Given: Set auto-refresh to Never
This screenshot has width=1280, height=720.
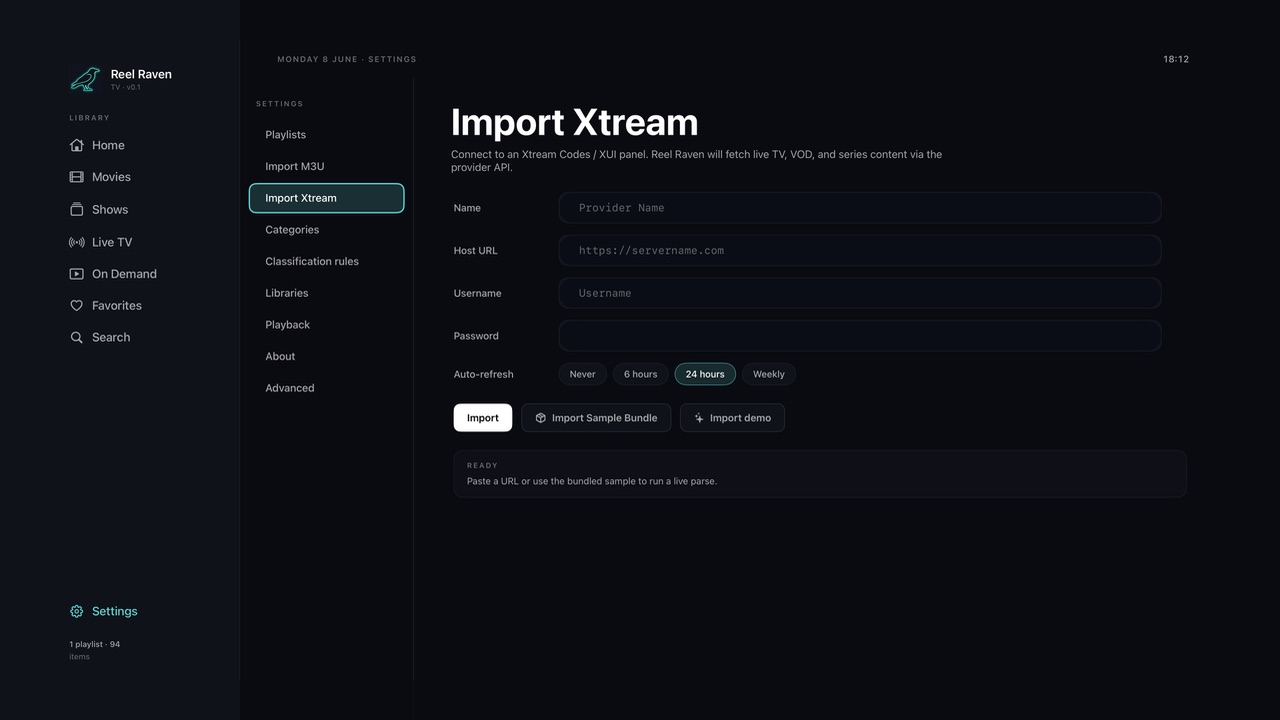Looking at the screenshot, I should pyautogui.click(x=582, y=374).
